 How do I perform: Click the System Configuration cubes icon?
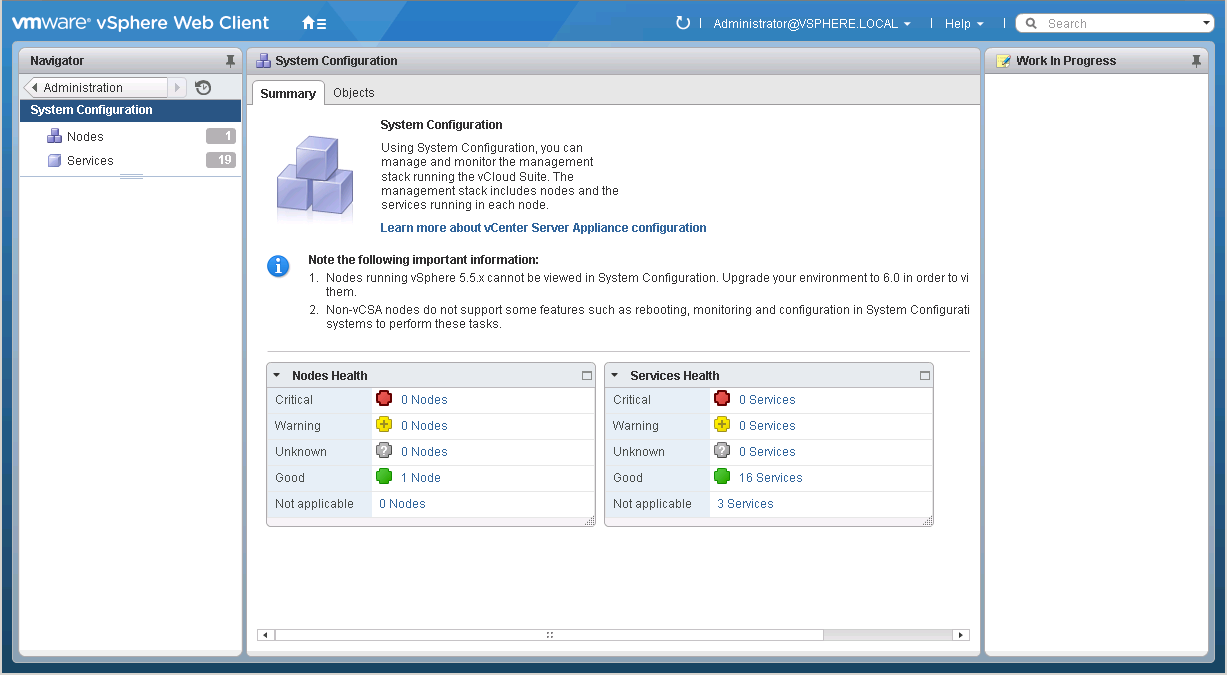[x=313, y=176]
